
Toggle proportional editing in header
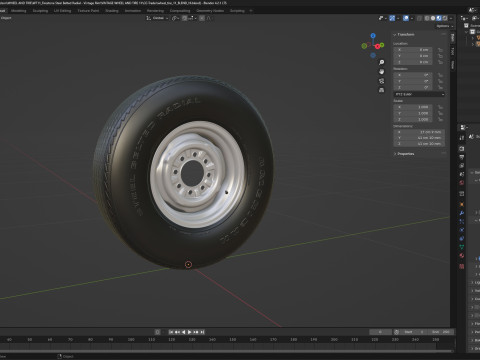[x=202, y=18]
